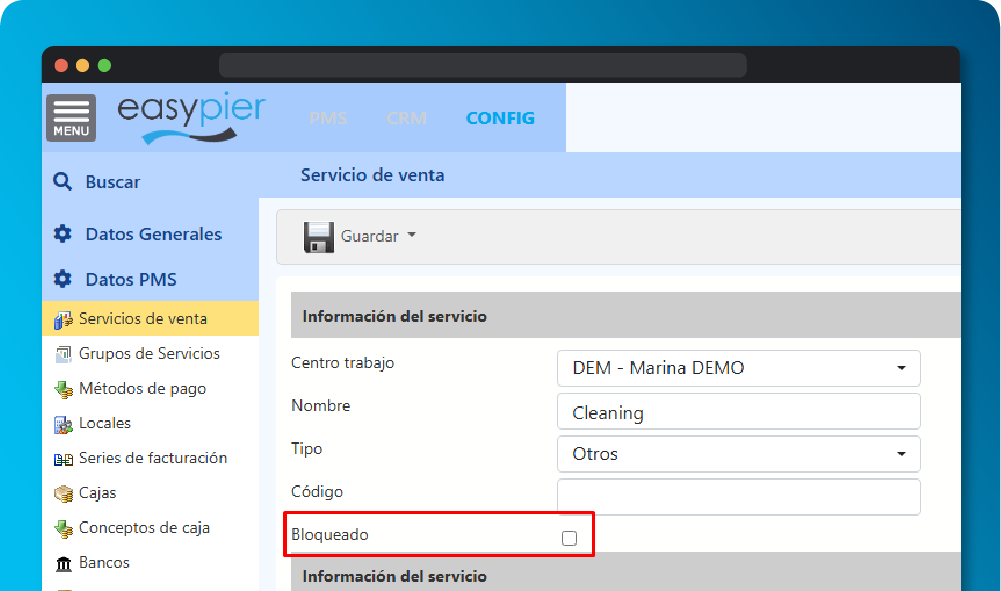The image size is (1001, 591).
Task: Switch to the PMS tab
Action: tap(328, 118)
